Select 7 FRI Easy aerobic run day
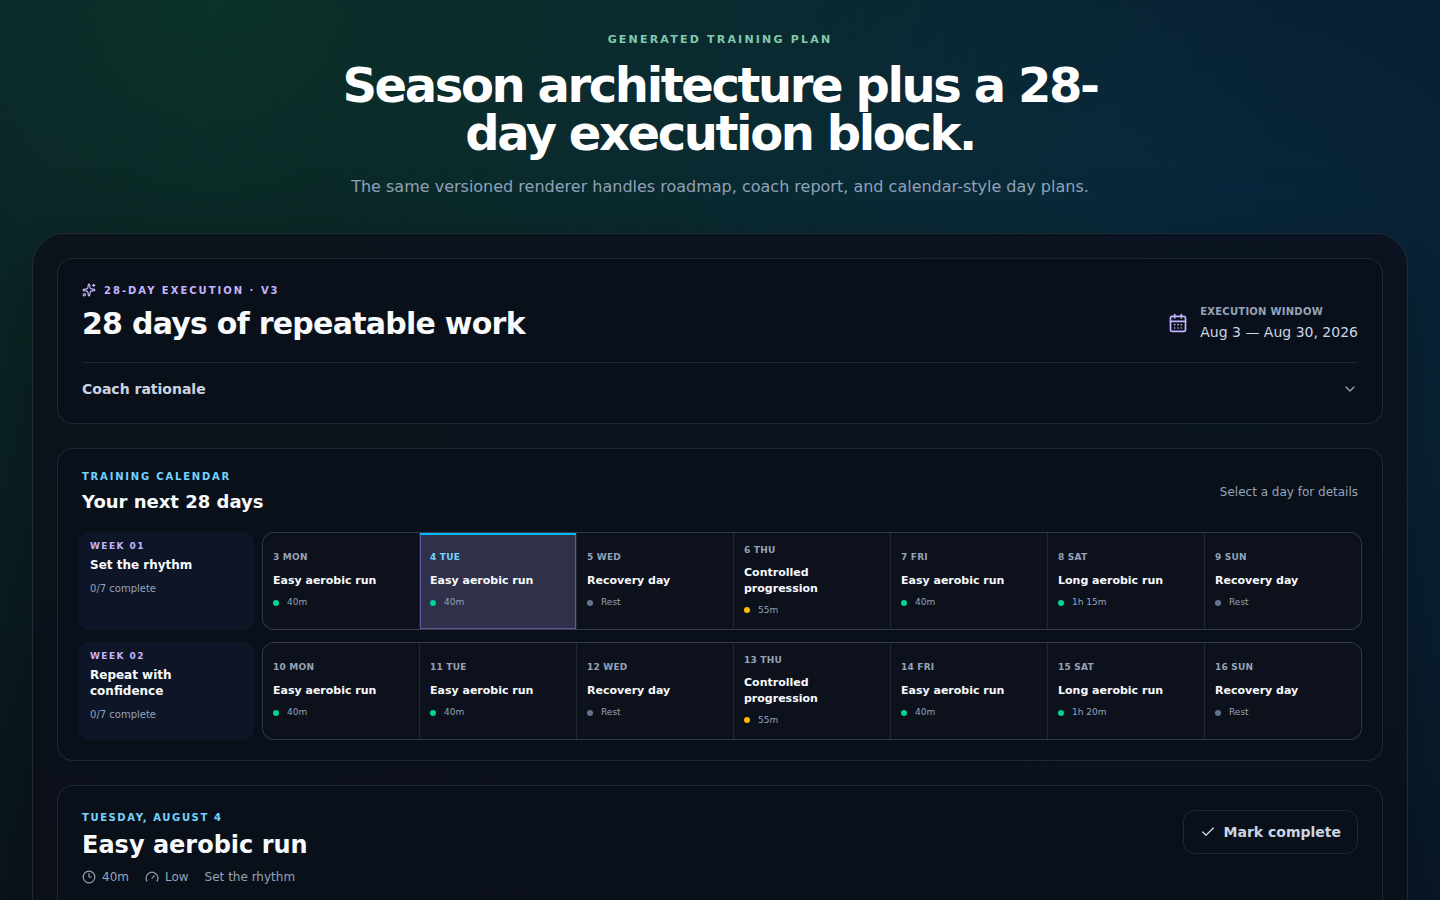This screenshot has height=900, width=1440. pyautogui.click(x=969, y=581)
